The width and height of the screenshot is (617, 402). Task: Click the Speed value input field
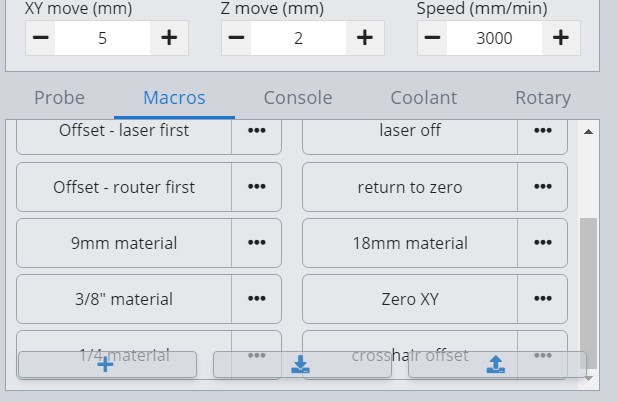(494, 38)
